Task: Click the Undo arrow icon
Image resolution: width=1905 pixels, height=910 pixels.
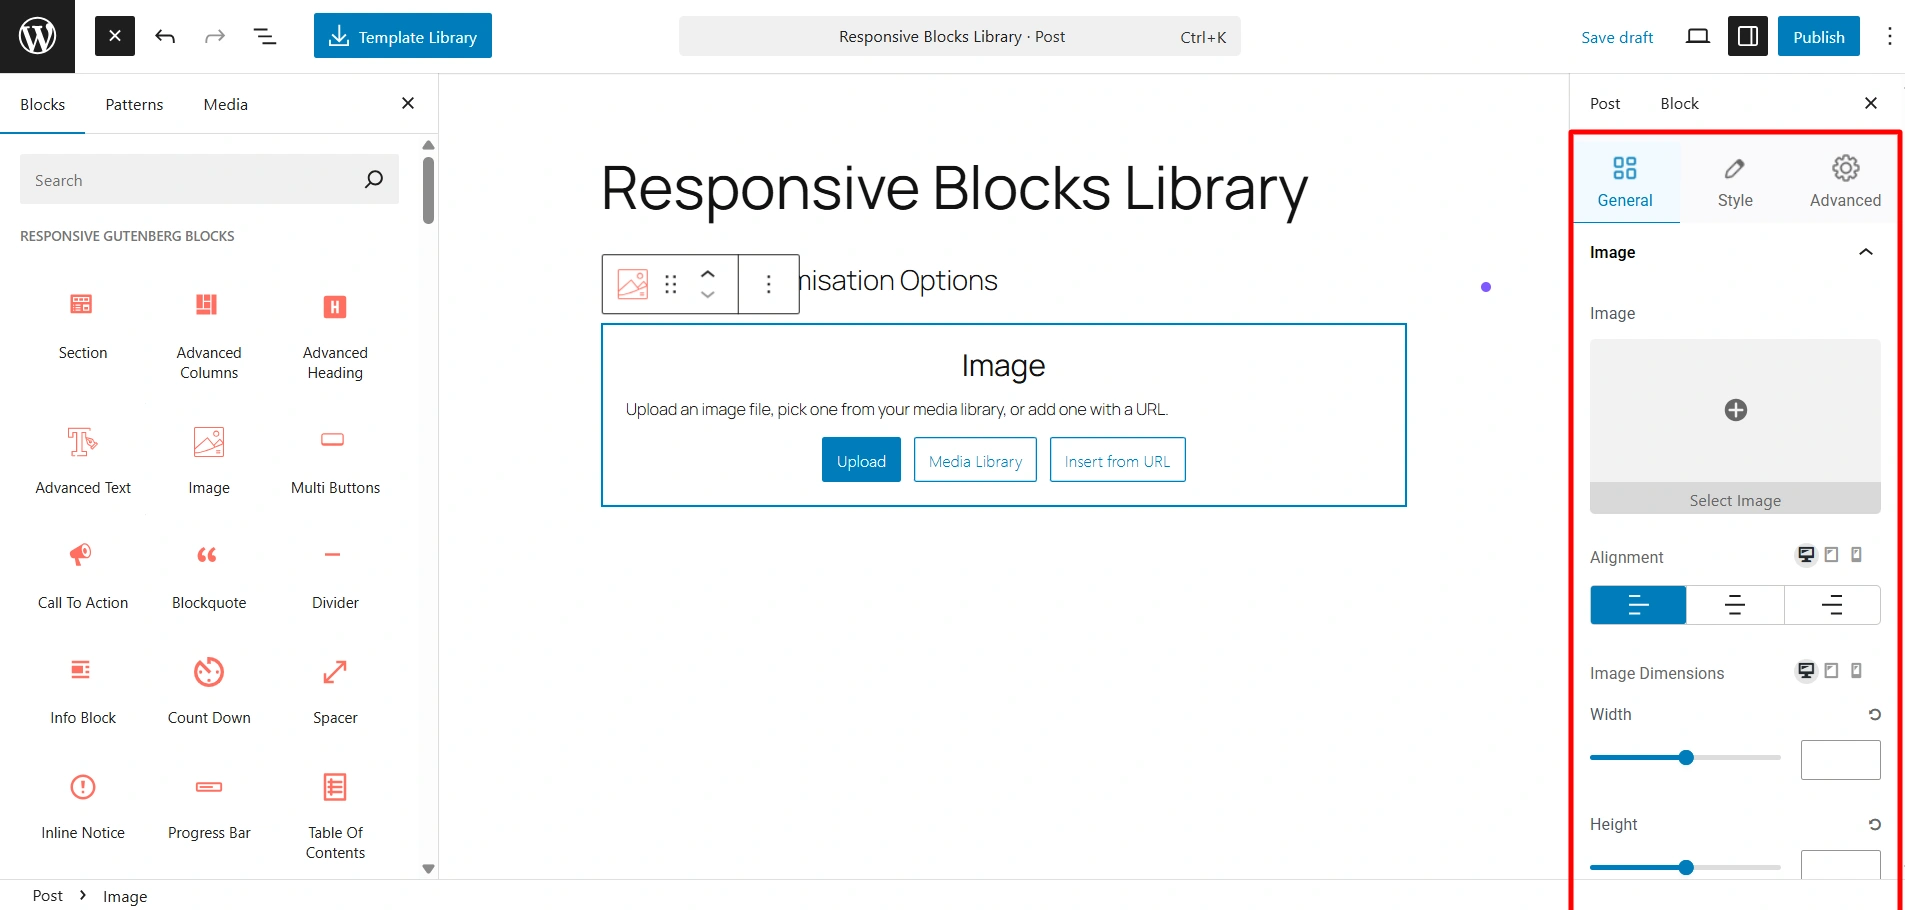Action: [165, 37]
